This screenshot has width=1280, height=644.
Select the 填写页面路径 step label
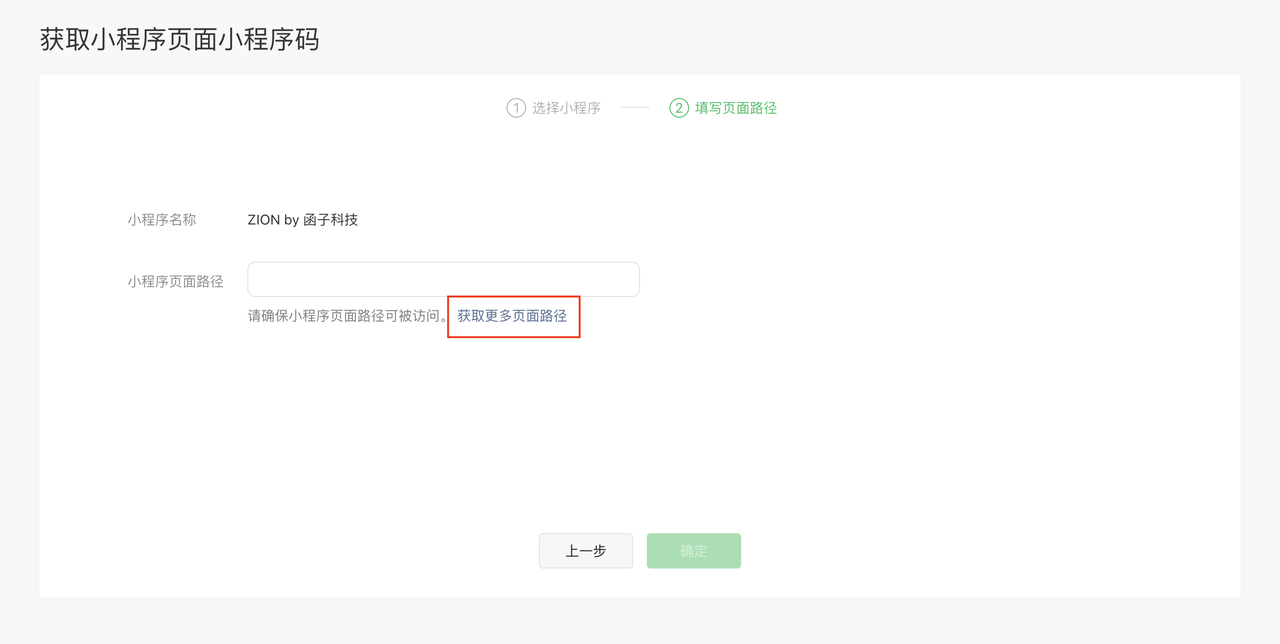tap(736, 108)
